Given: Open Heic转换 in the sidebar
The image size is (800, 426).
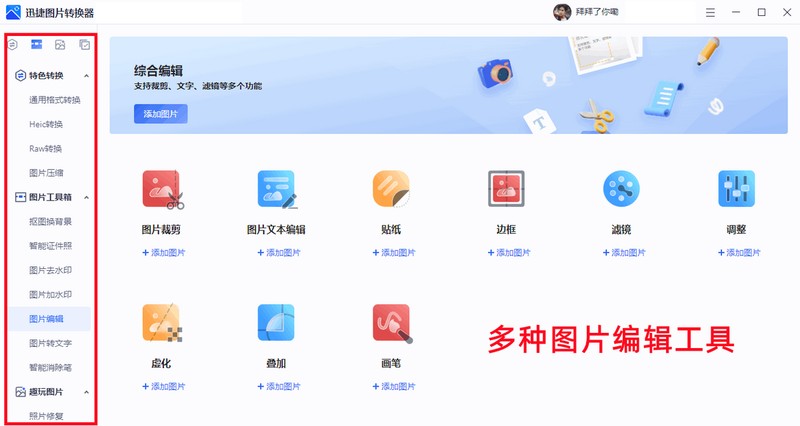Looking at the screenshot, I should coord(46,124).
